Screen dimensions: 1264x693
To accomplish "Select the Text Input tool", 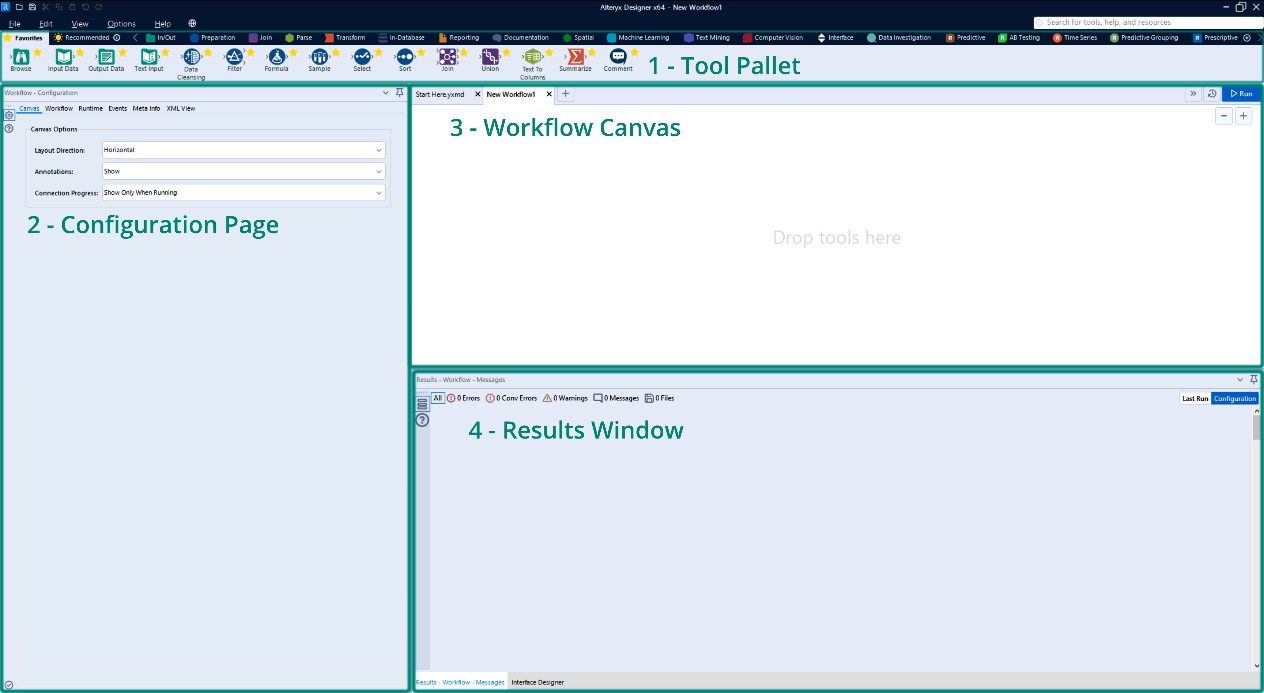I will point(148,57).
